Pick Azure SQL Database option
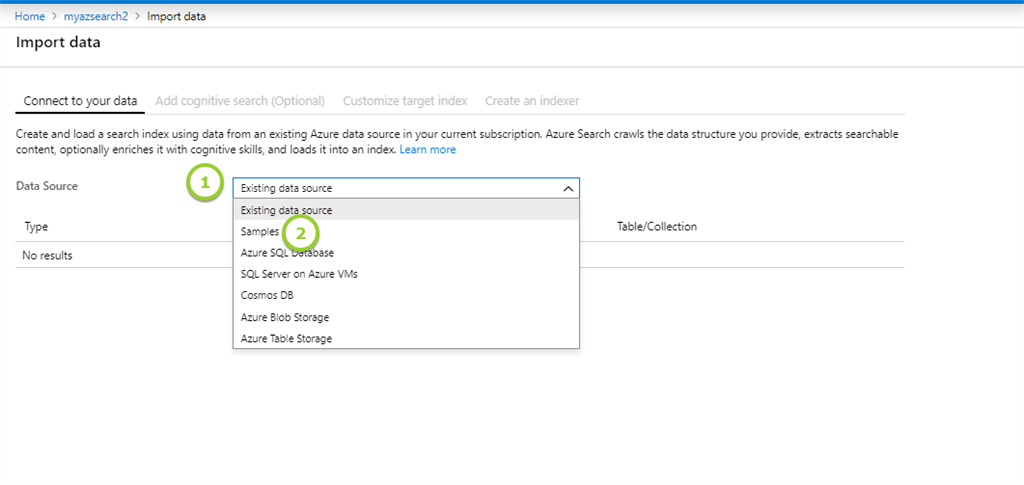Image resolution: width=1024 pixels, height=485 pixels. click(x=406, y=253)
